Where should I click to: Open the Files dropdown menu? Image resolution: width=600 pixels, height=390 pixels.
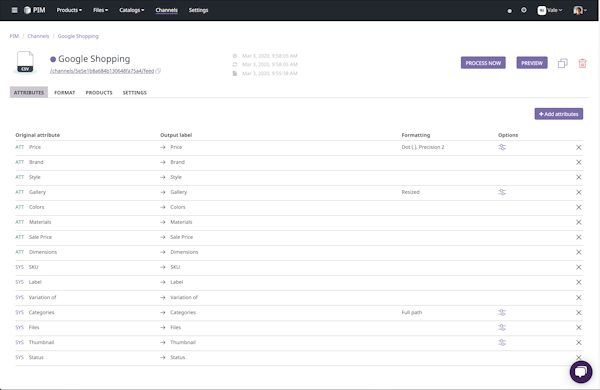[x=101, y=10]
